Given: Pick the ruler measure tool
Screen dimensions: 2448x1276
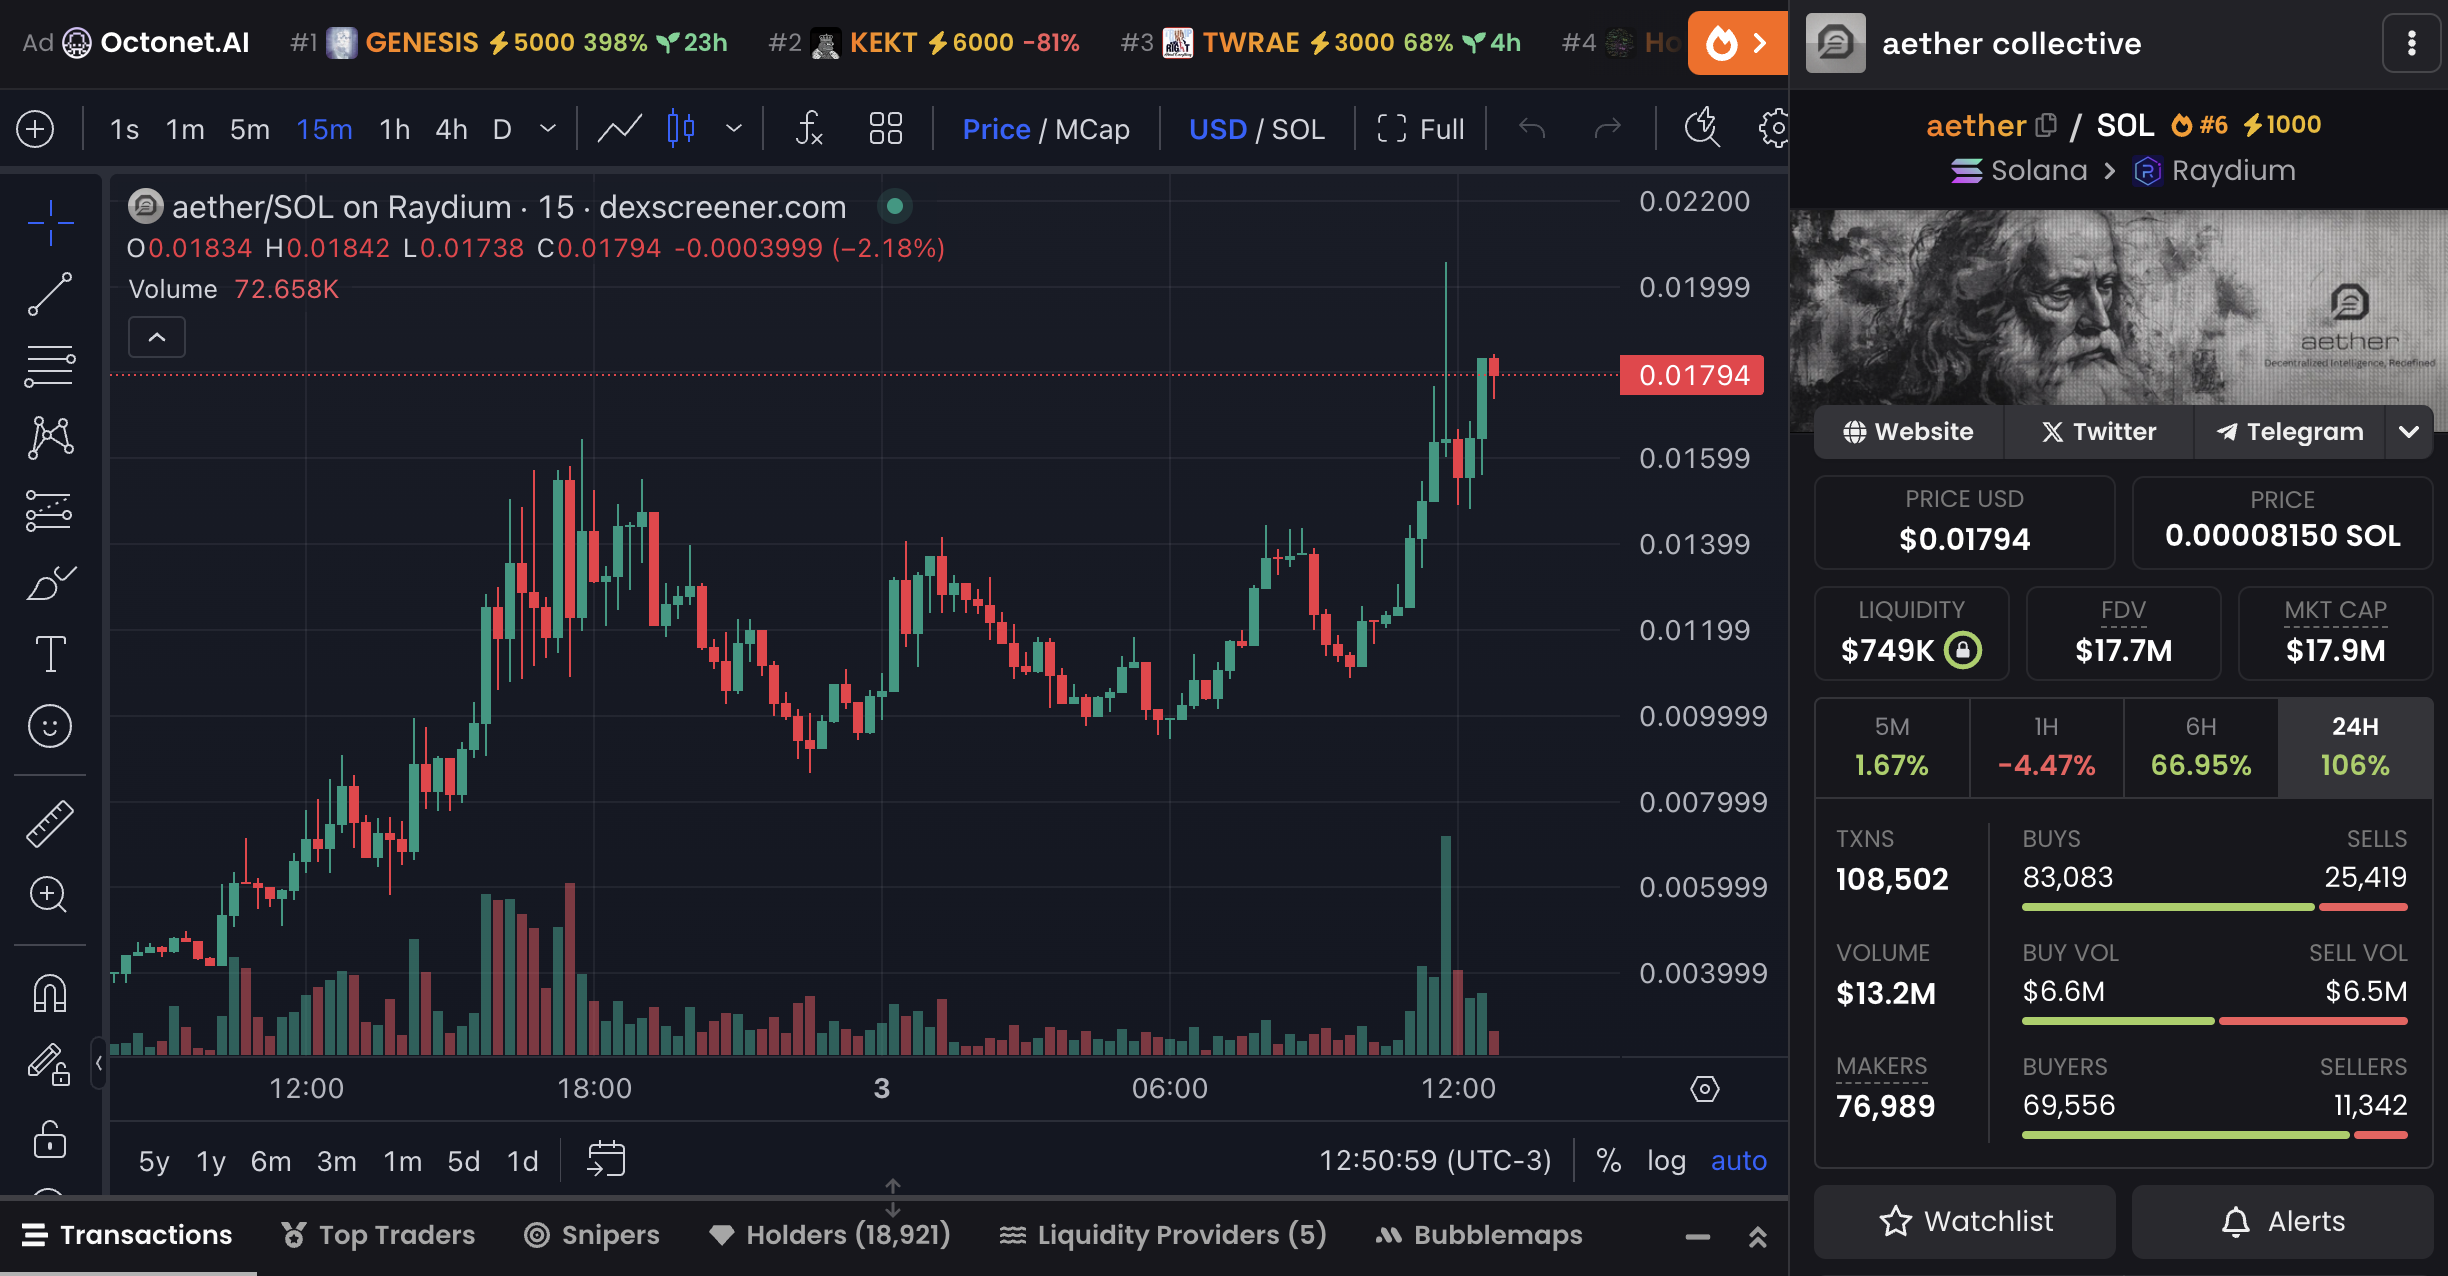Looking at the screenshot, I should click(x=50, y=823).
